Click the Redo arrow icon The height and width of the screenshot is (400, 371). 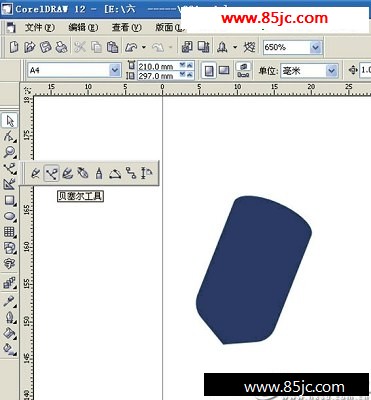point(158,47)
